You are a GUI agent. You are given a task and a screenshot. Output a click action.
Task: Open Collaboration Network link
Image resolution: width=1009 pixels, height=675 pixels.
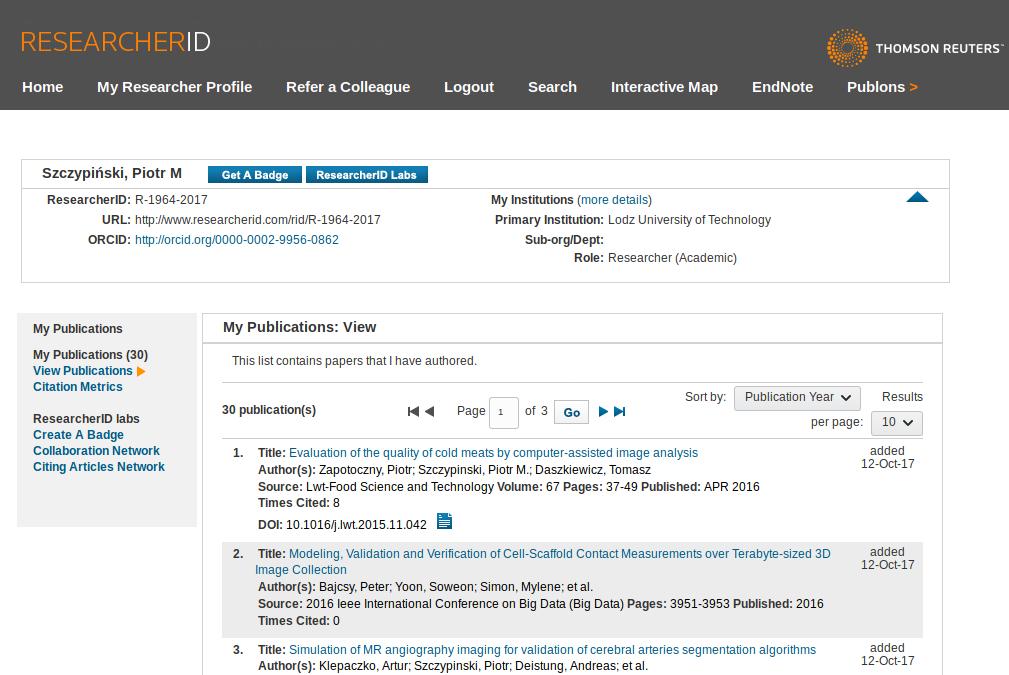[x=97, y=451]
